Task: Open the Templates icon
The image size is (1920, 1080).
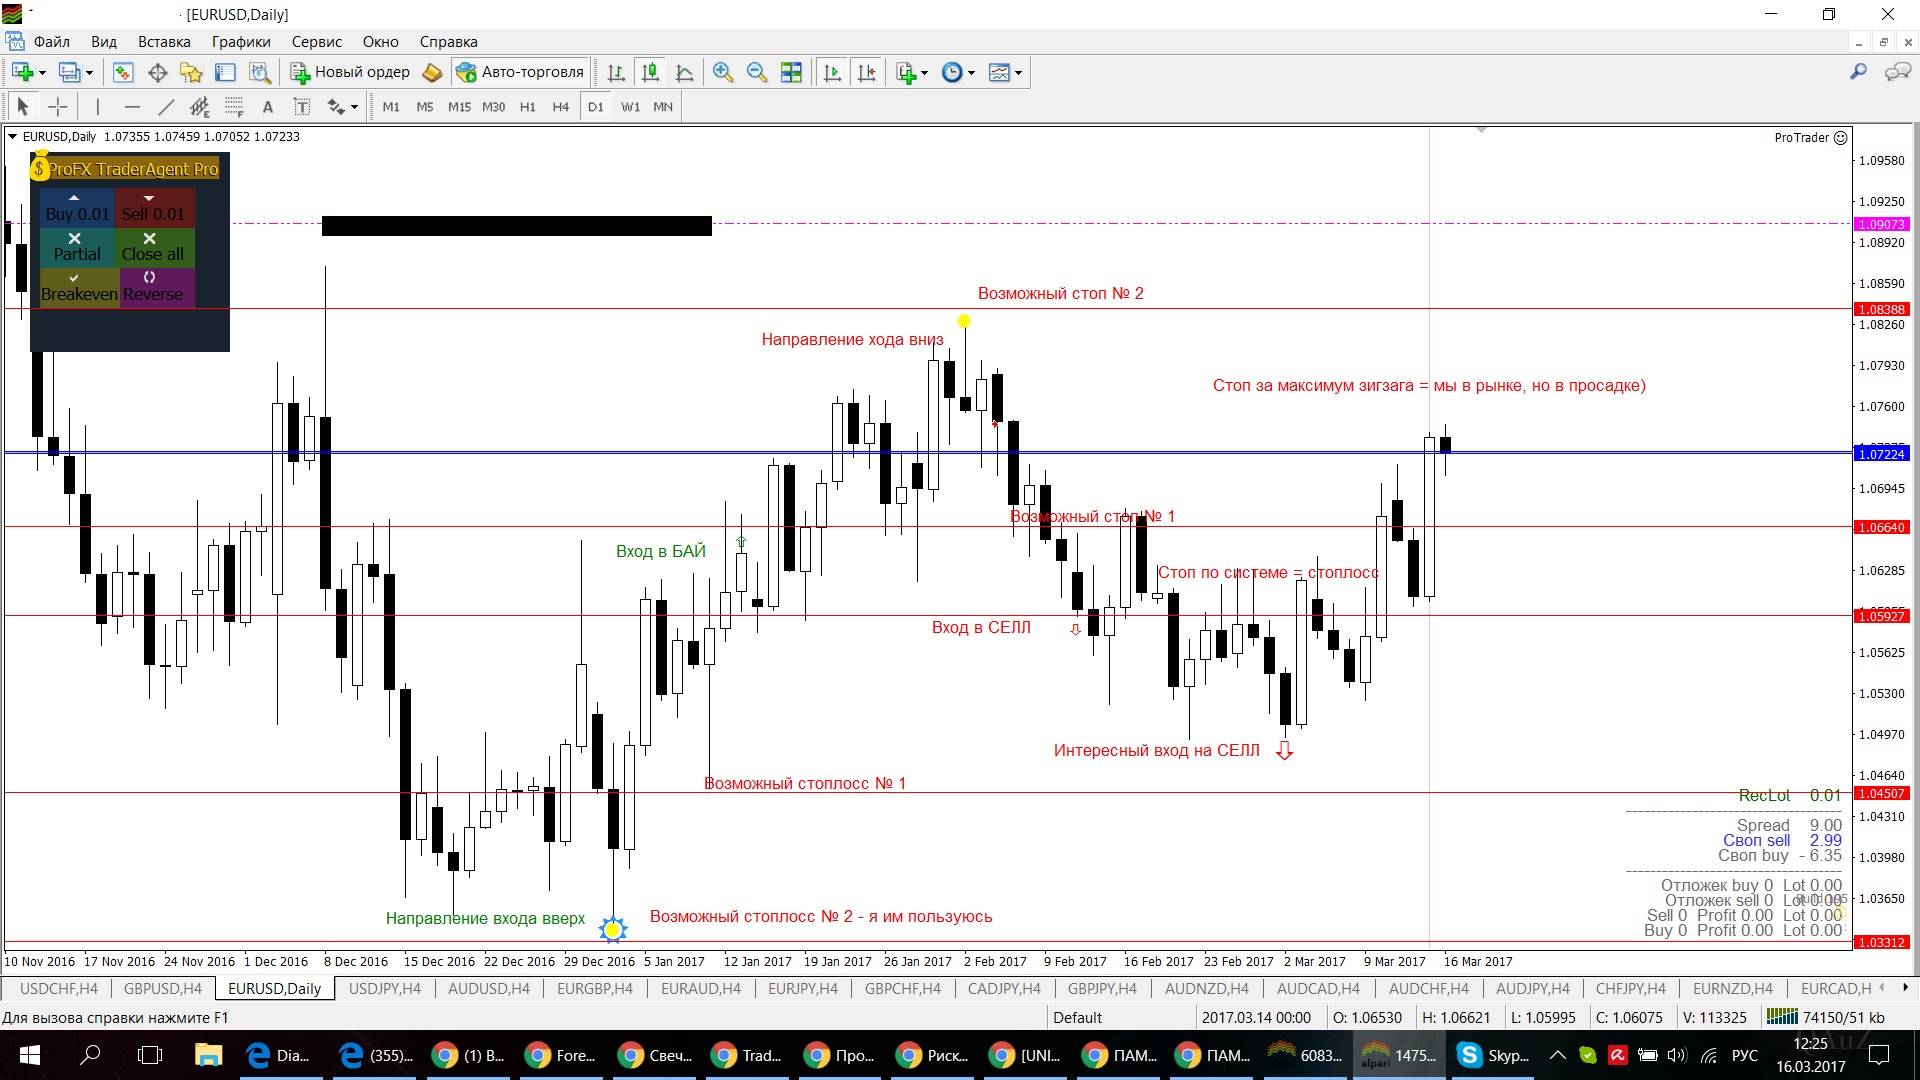Action: click(x=999, y=72)
